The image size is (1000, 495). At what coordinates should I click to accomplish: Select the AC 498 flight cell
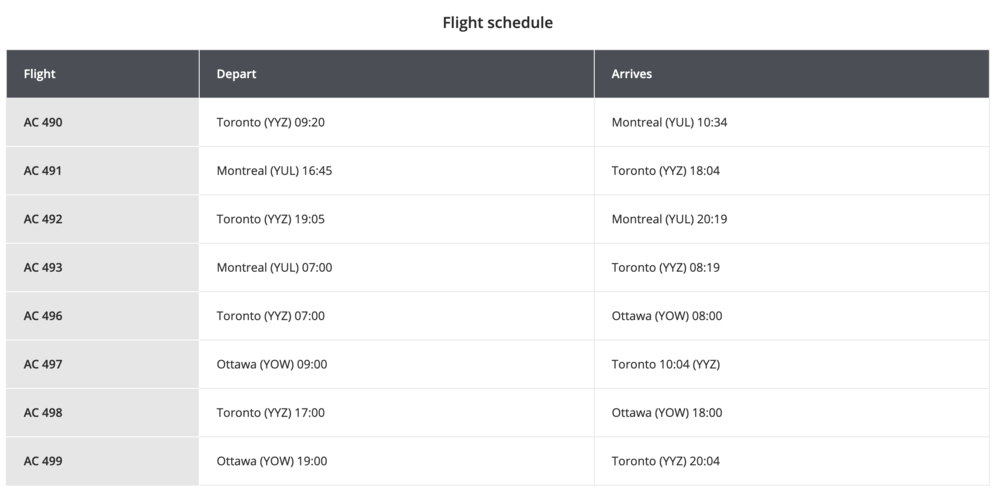pos(44,413)
